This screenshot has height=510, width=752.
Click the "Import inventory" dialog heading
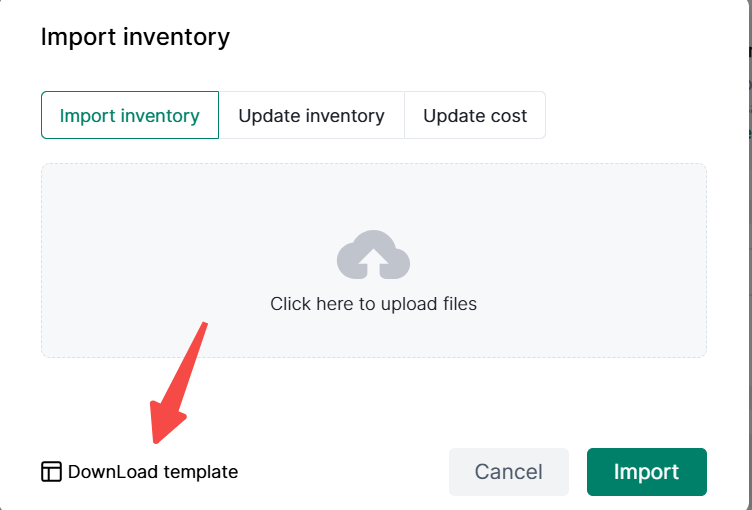pyautogui.click(x=135, y=38)
